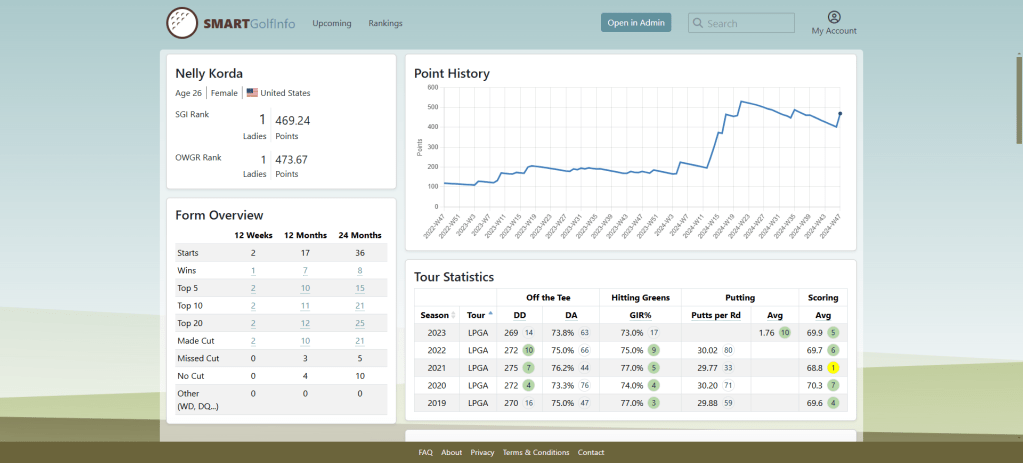1023x463 pixels.
Task: Click the green rank 10 badge for 2022 DD
Action: click(x=527, y=350)
